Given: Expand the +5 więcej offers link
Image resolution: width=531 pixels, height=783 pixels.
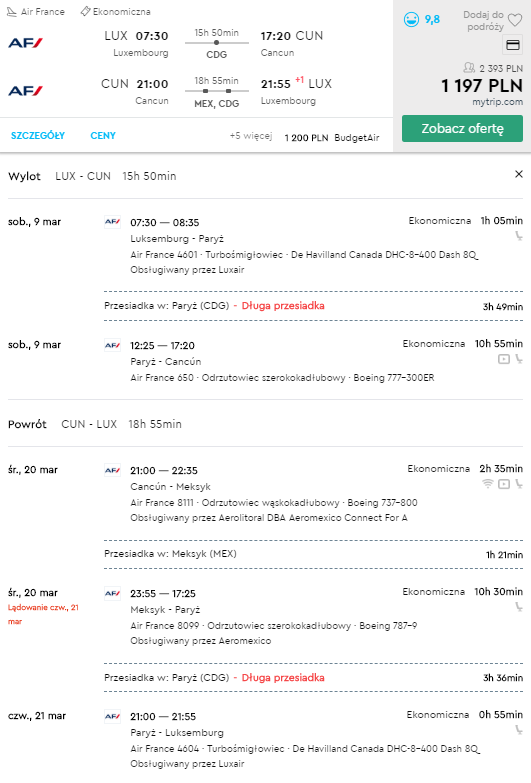Looking at the screenshot, I should pyautogui.click(x=251, y=136).
